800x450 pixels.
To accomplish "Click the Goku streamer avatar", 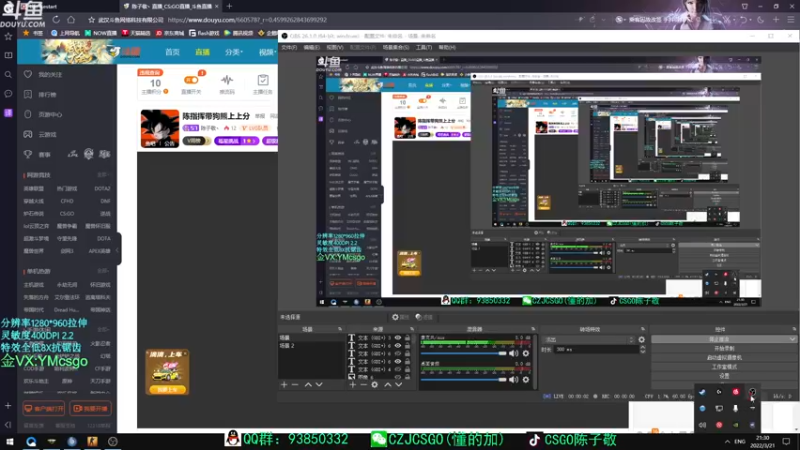I will coord(160,129).
